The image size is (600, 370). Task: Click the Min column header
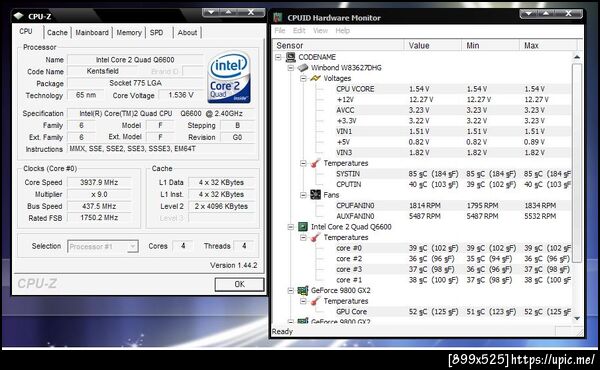point(491,46)
